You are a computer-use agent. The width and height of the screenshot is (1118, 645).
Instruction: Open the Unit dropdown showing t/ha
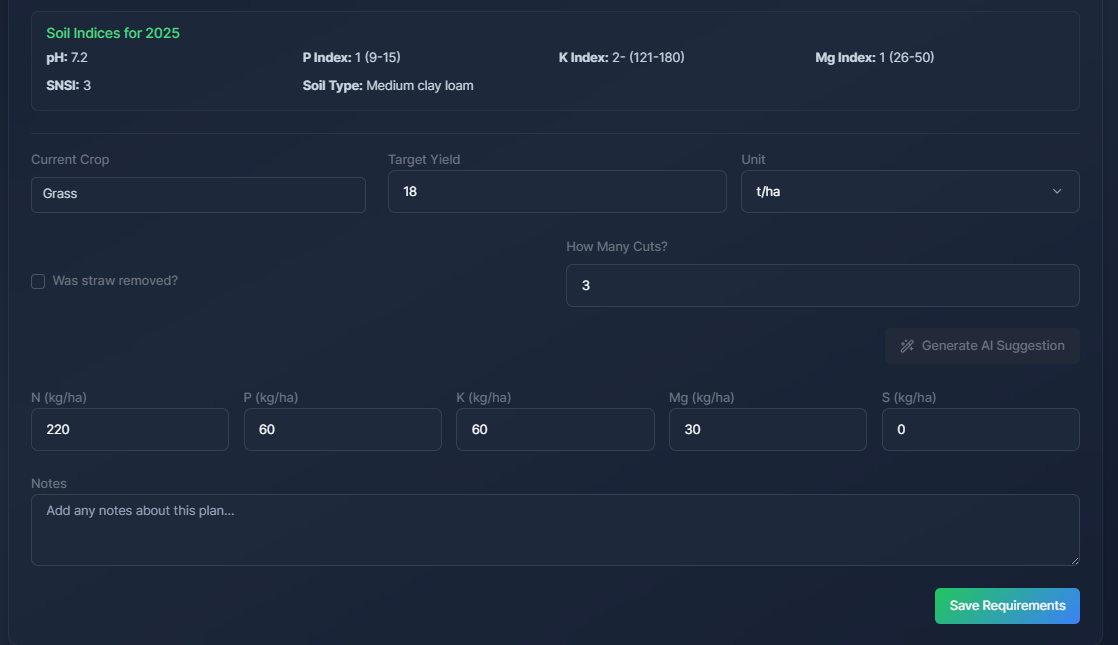909,191
